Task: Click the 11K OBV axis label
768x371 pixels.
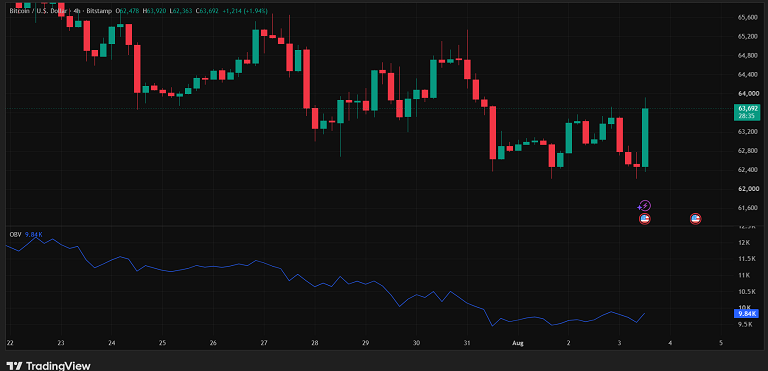Action: 744,275
